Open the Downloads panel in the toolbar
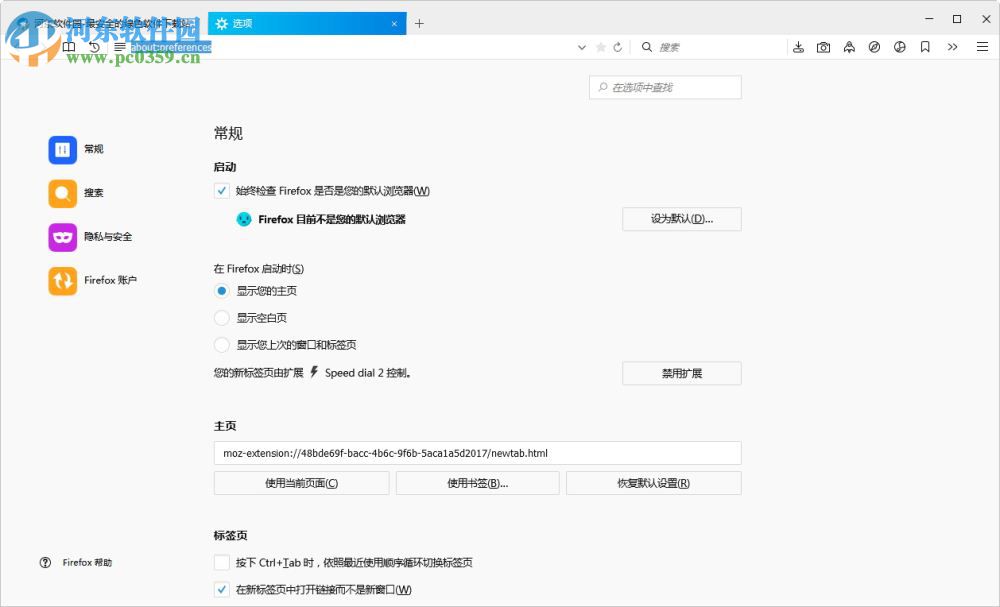 point(798,46)
